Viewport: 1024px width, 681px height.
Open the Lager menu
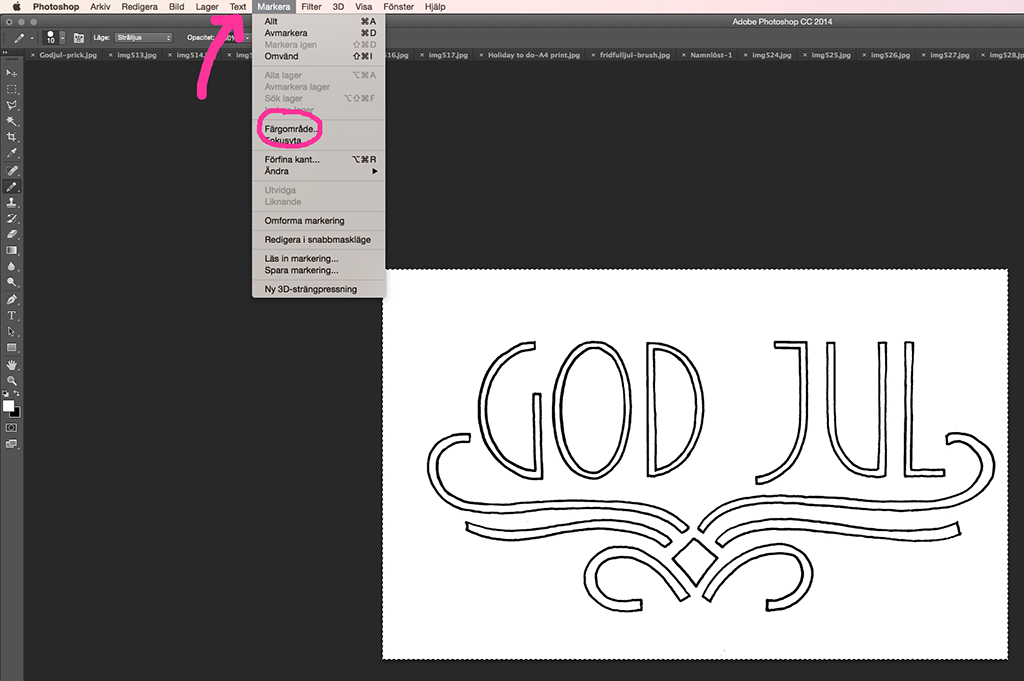tap(207, 7)
